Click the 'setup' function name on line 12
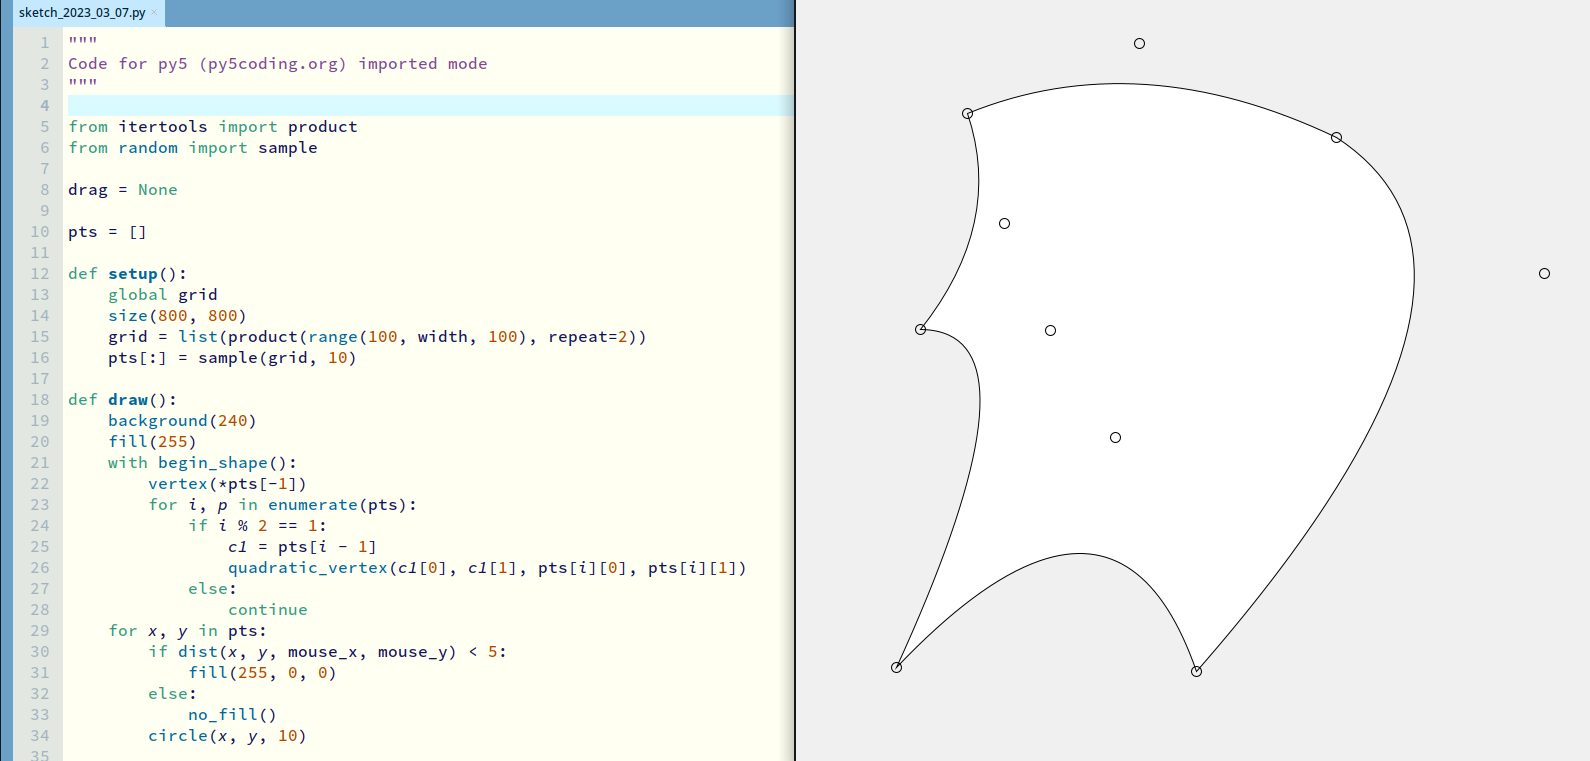Image resolution: width=1590 pixels, height=761 pixels. pyautogui.click(x=133, y=274)
